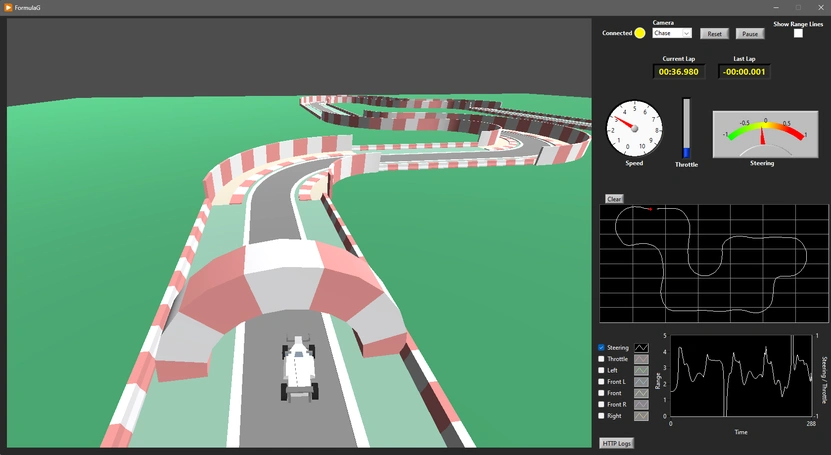Click the Front L line style icon
The image size is (831, 455).
click(641, 382)
